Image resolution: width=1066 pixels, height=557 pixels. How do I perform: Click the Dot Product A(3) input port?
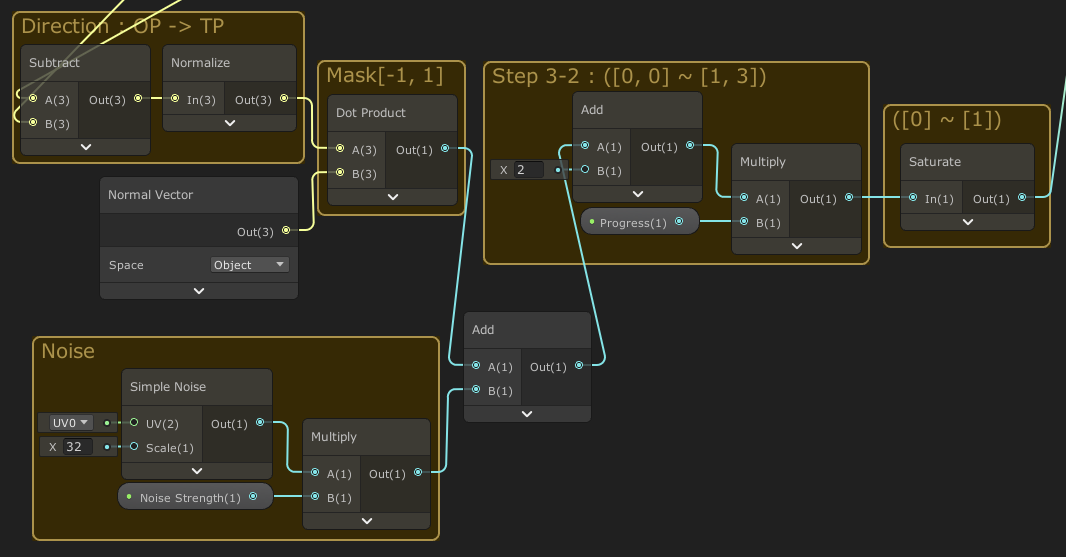point(340,148)
